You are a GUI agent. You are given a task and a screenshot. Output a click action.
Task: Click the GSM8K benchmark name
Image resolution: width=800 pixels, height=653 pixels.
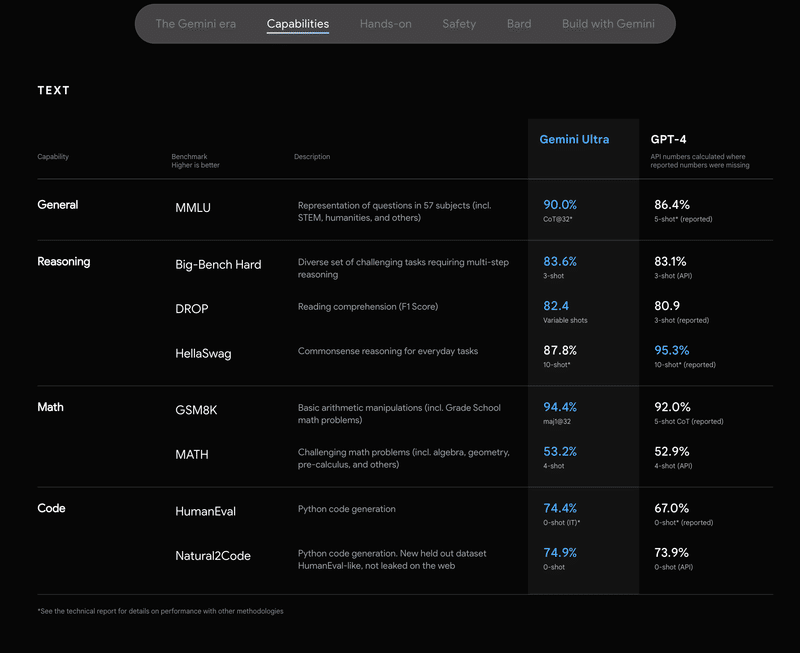tap(196, 410)
